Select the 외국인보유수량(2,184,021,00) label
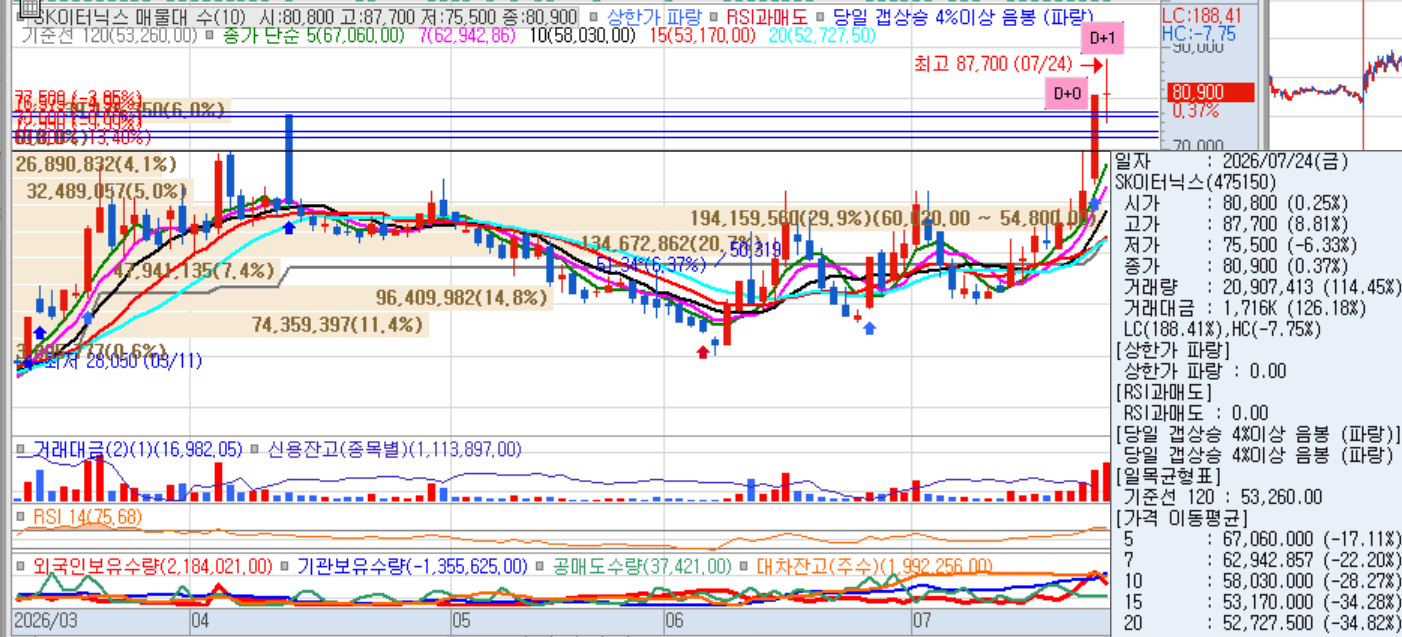 (x=152, y=566)
